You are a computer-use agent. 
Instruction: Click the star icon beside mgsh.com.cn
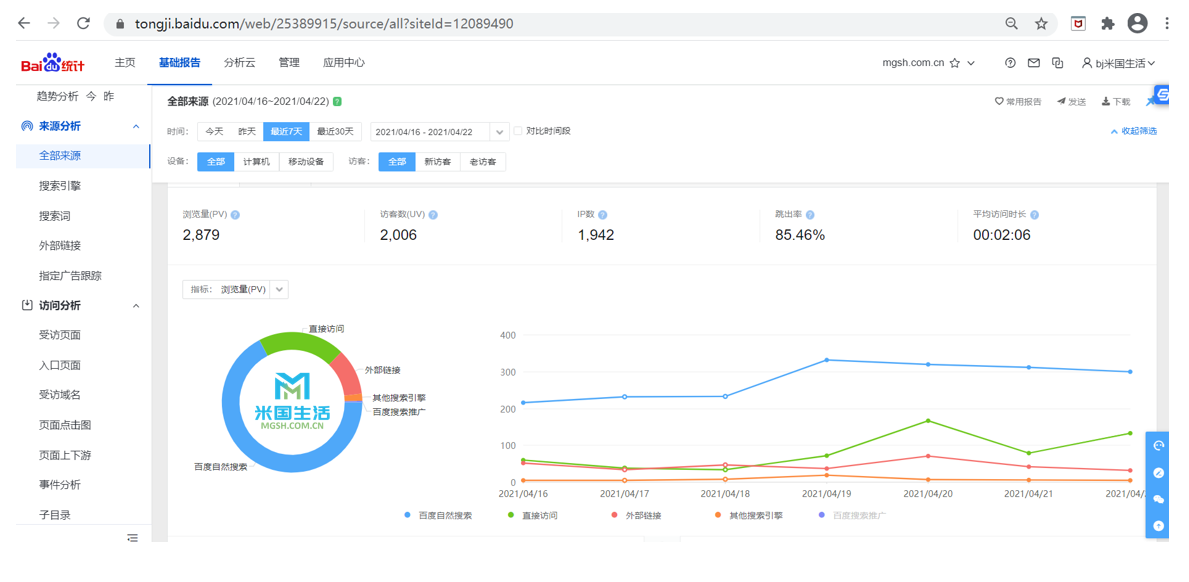pos(955,63)
